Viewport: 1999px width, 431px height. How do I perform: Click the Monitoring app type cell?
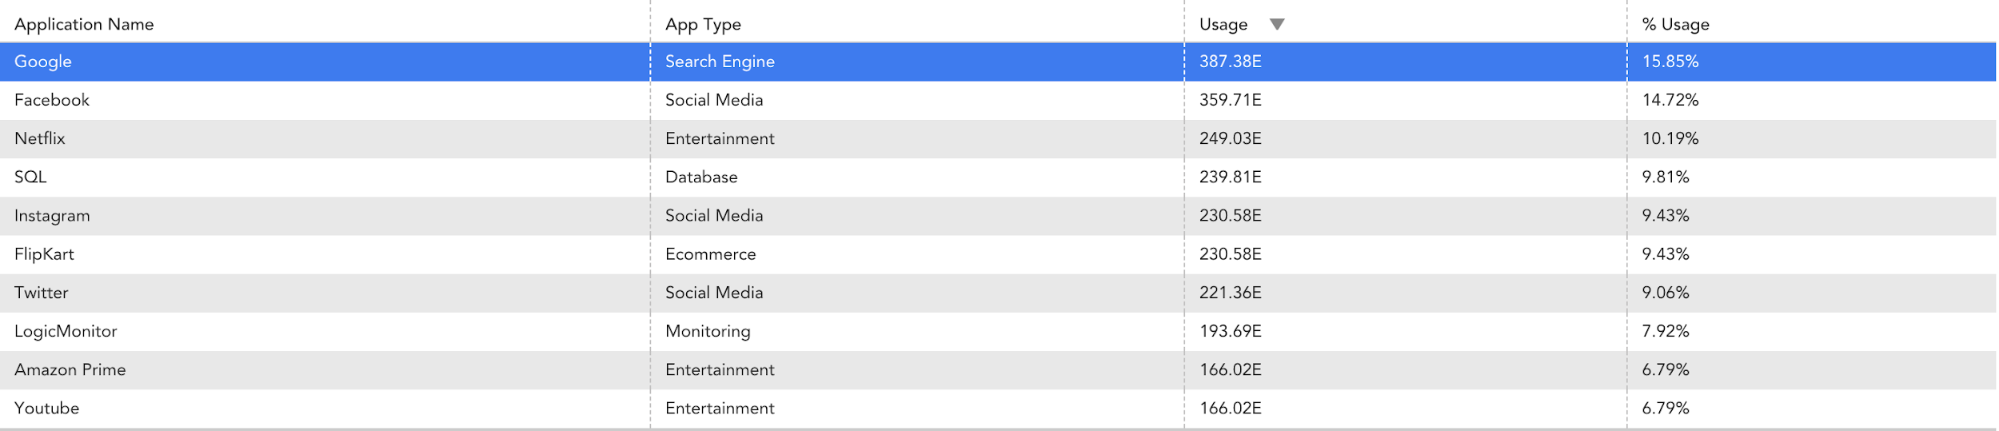(x=707, y=331)
